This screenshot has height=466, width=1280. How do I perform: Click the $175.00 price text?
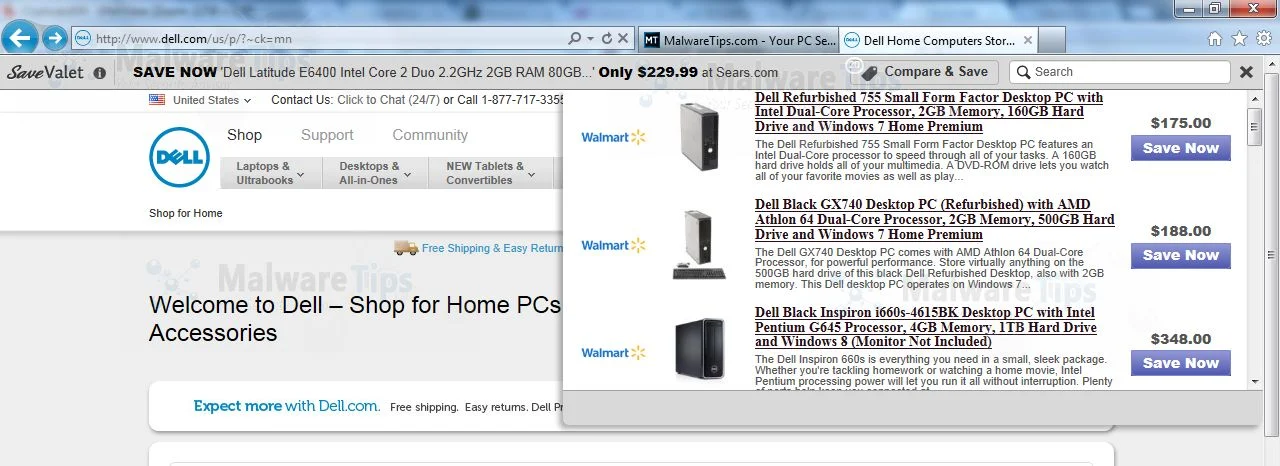1181,123
